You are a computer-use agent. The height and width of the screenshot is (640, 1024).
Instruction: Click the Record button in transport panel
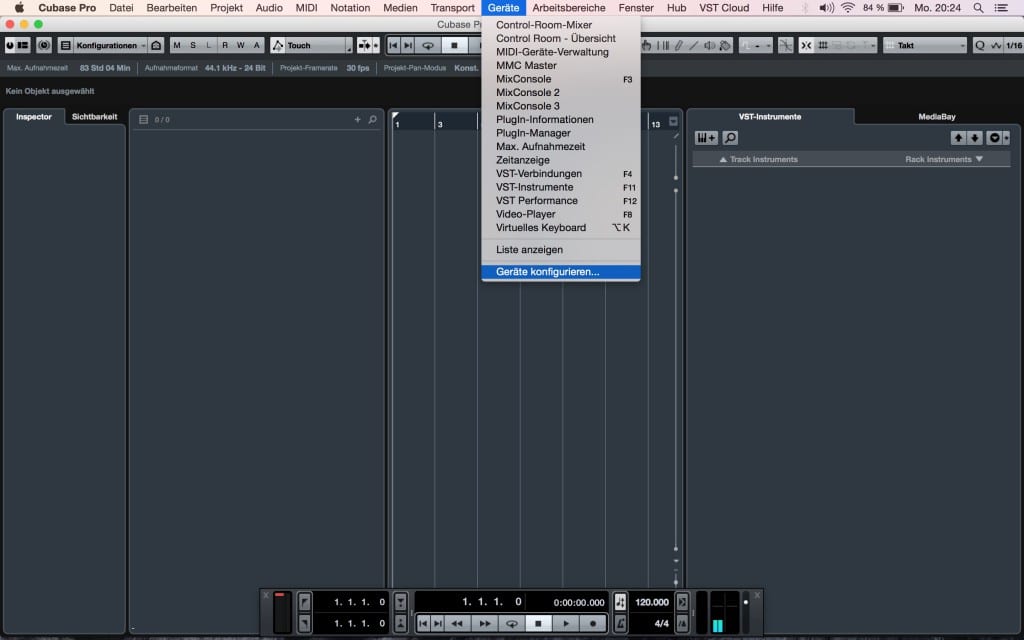tap(592, 624)
